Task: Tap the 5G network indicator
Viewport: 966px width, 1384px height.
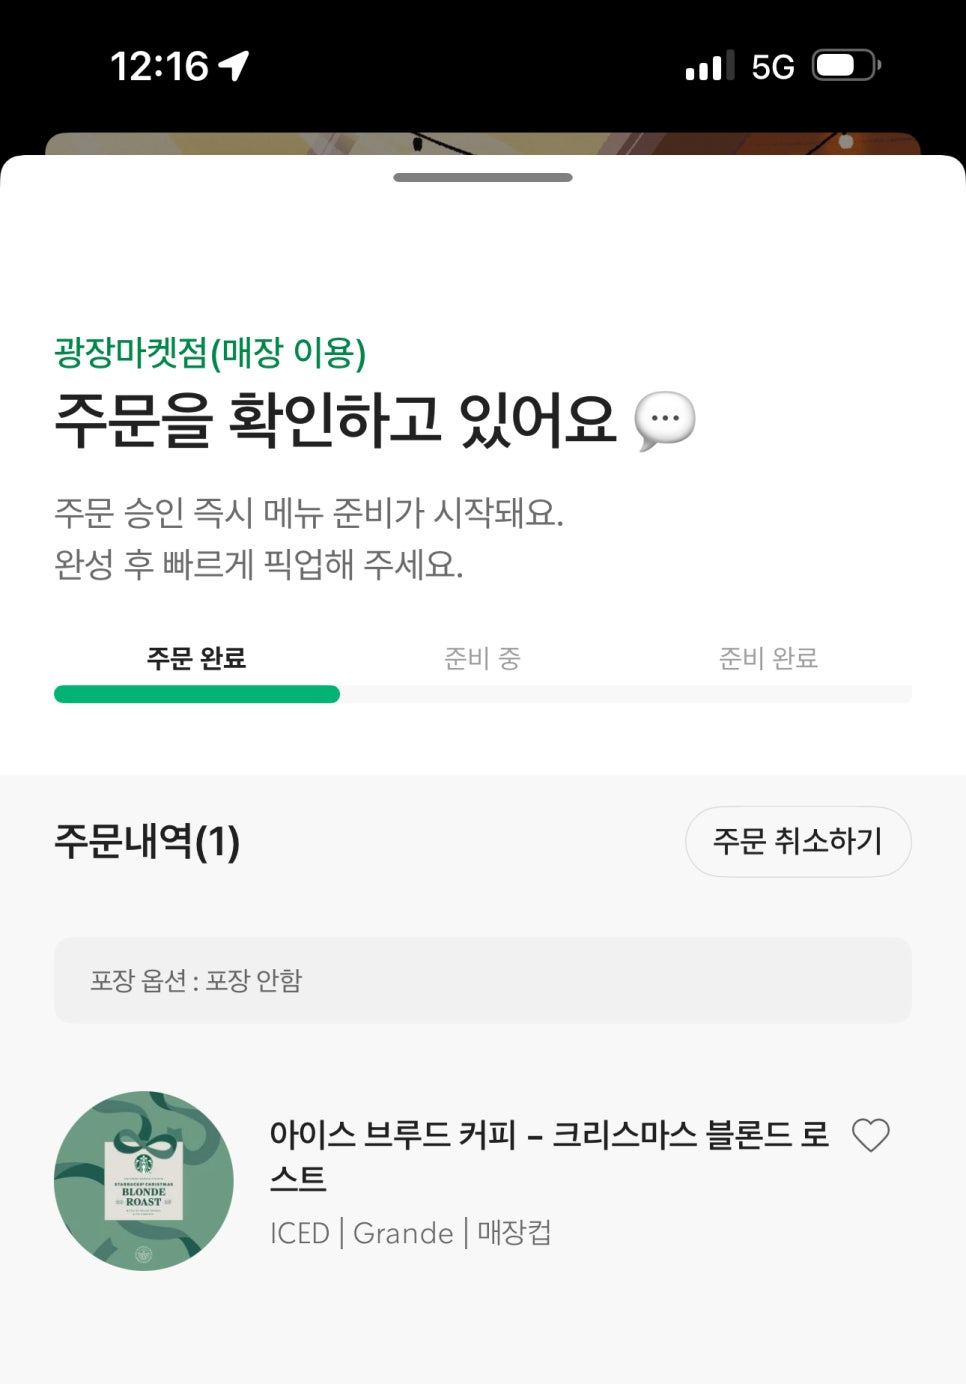Action: (x=773, y=67)
